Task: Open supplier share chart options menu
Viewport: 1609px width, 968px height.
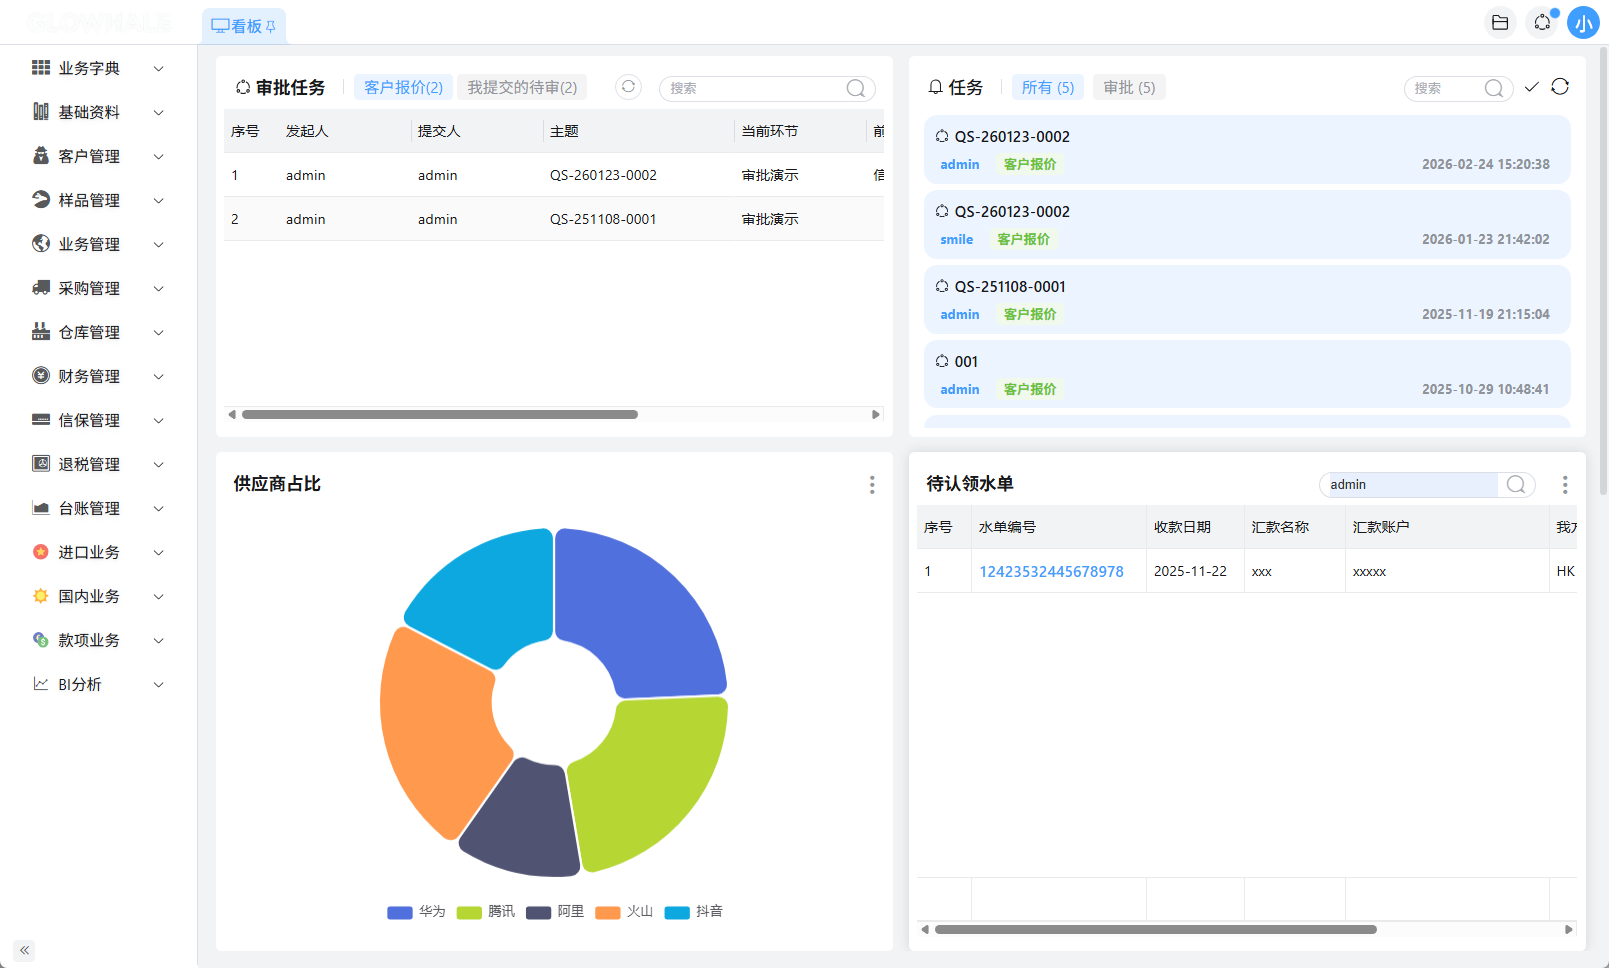Action: [x=872, y=485]
